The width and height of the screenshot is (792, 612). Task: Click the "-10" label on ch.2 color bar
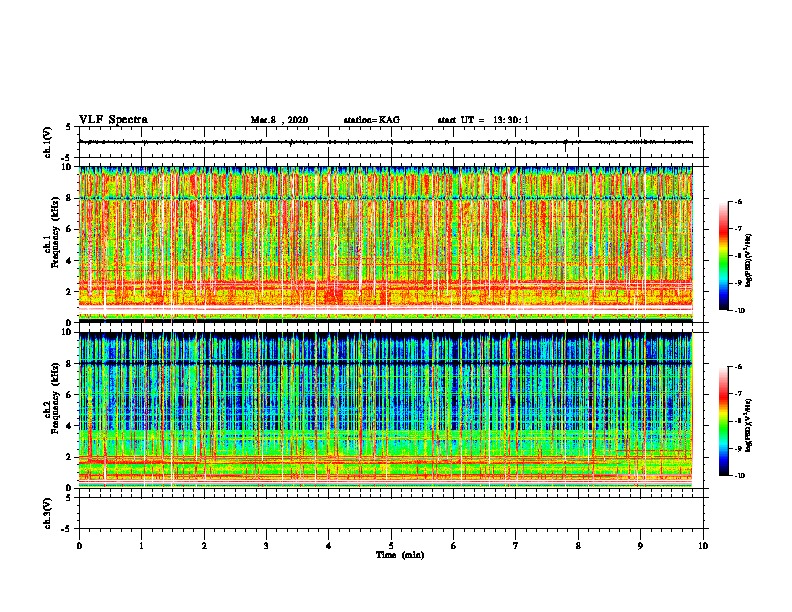pyautogui.click(x=739, y=476)
